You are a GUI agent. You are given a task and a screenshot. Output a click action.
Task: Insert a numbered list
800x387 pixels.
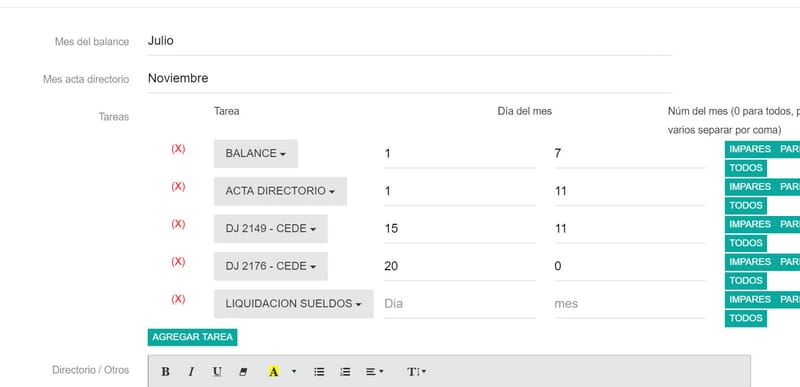(x=345, y=372)
